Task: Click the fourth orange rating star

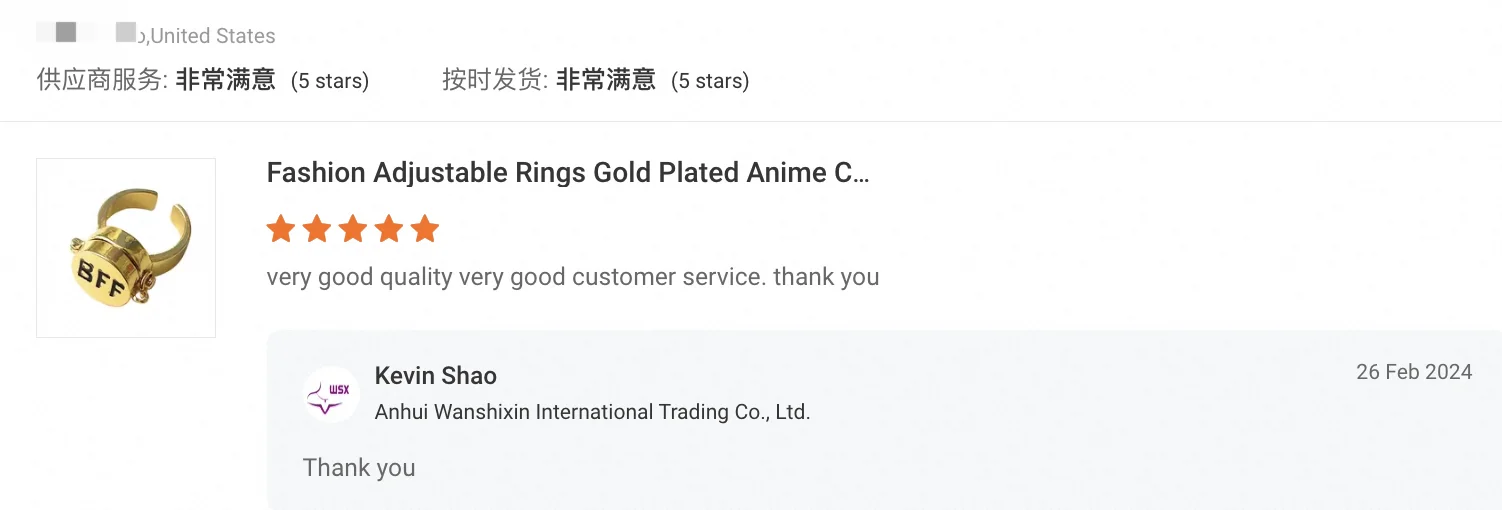Action: pyautogui.click(x=389, y=229)
